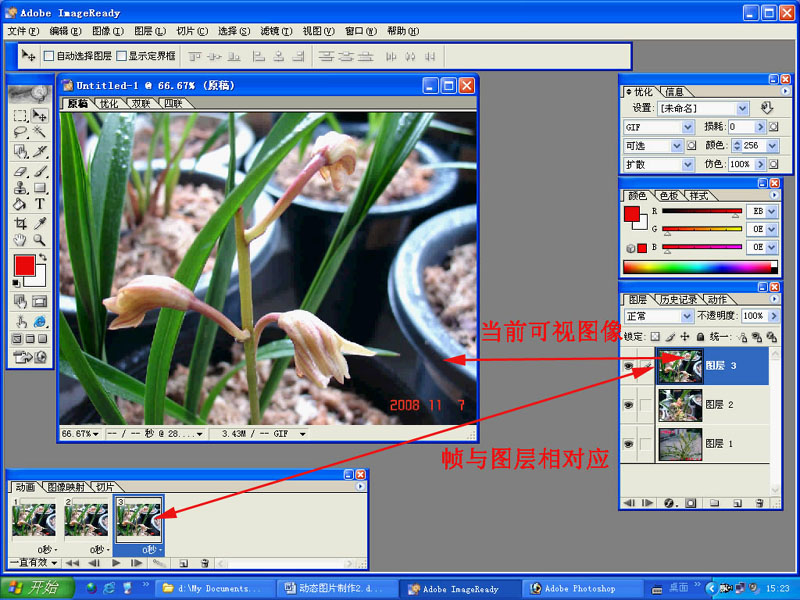Switch to 图像映射 tab
Viewport: 800px width, 600px height.
66,487
